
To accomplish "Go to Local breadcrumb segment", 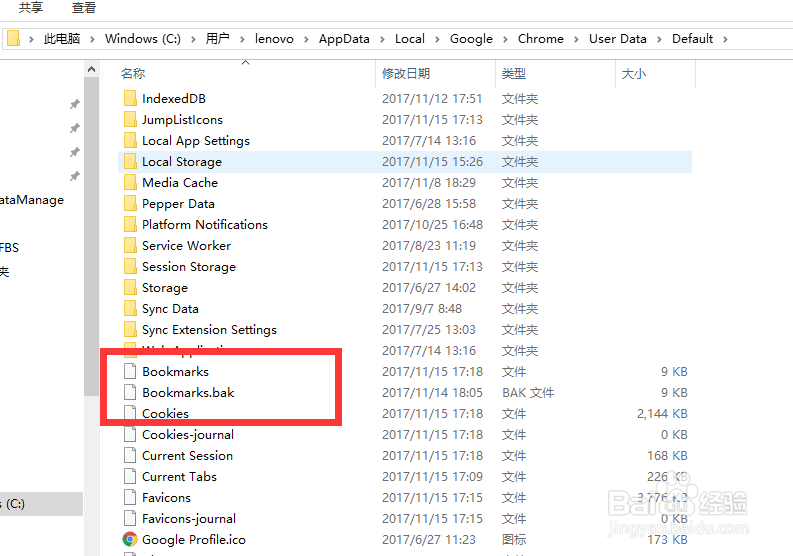I will coord(410,39).
